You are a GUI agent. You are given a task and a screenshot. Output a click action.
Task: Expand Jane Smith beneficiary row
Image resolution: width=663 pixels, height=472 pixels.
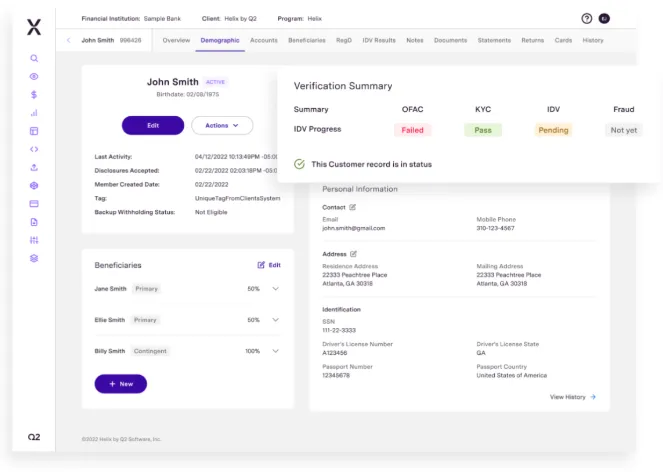pos(275,289)
